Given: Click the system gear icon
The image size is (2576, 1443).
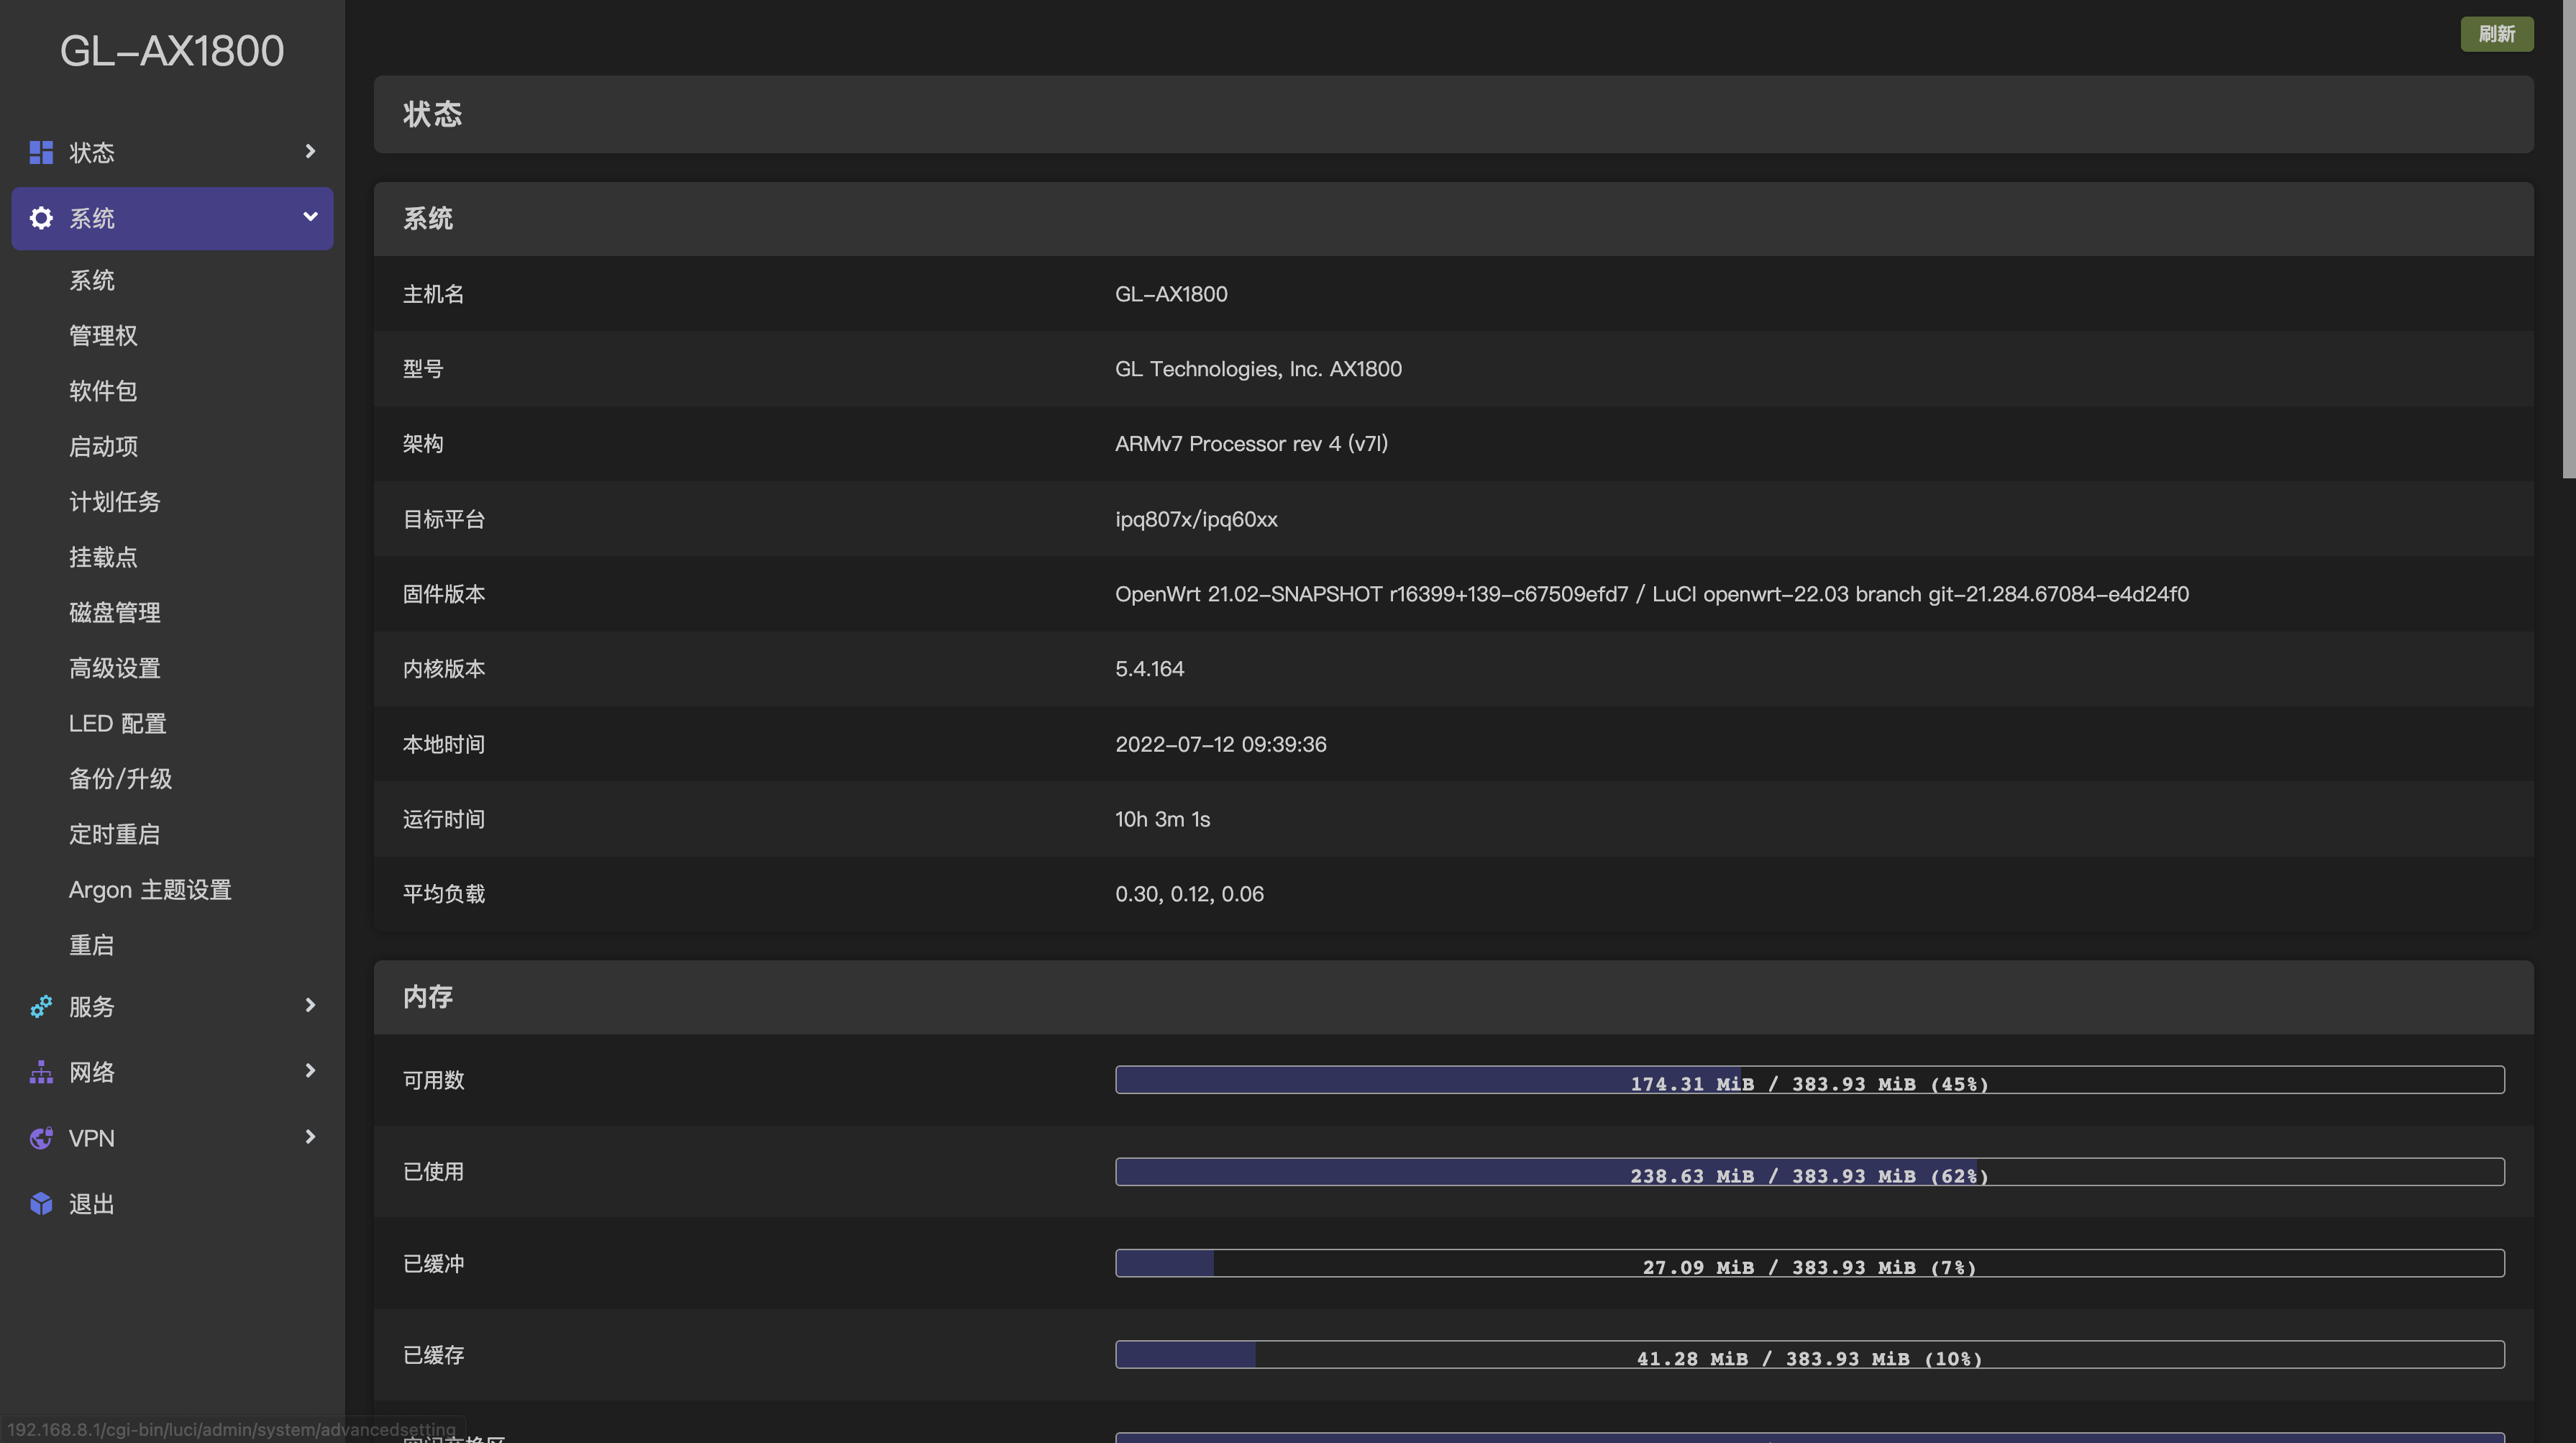Looking at the screenshot, I should [41, 218].
